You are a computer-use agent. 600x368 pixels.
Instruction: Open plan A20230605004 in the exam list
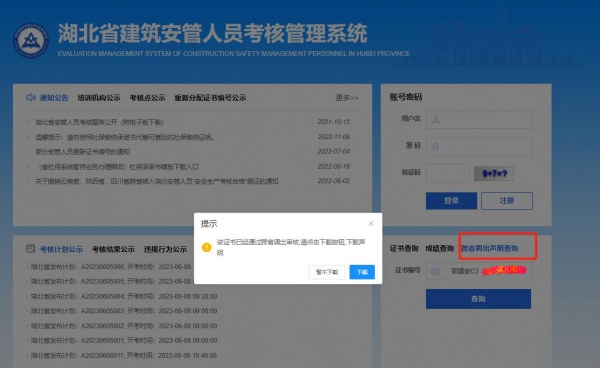124,296
